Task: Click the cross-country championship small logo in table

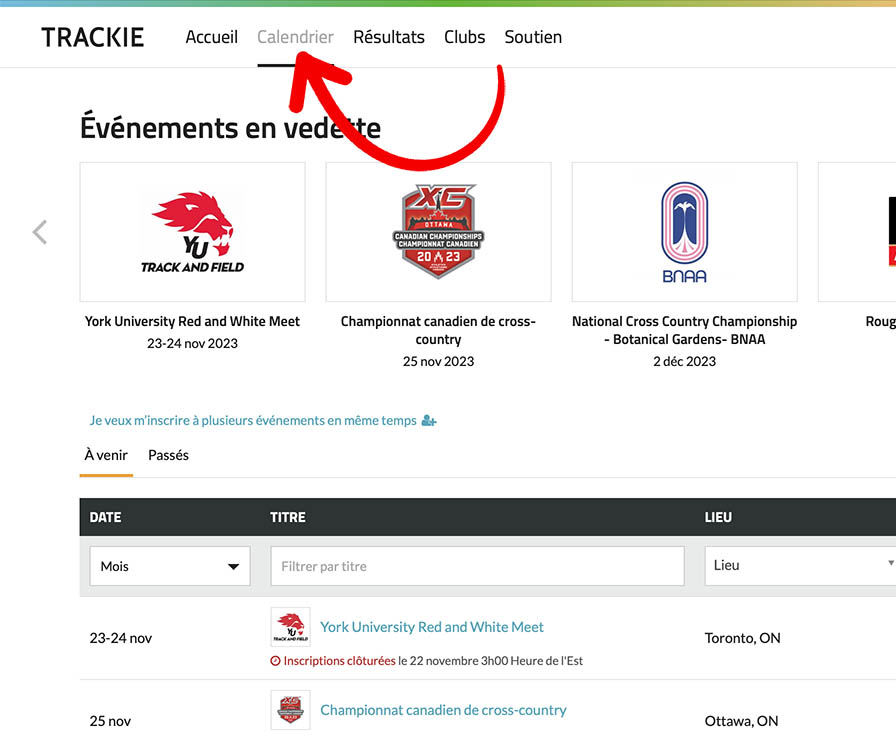Action: 290,710
